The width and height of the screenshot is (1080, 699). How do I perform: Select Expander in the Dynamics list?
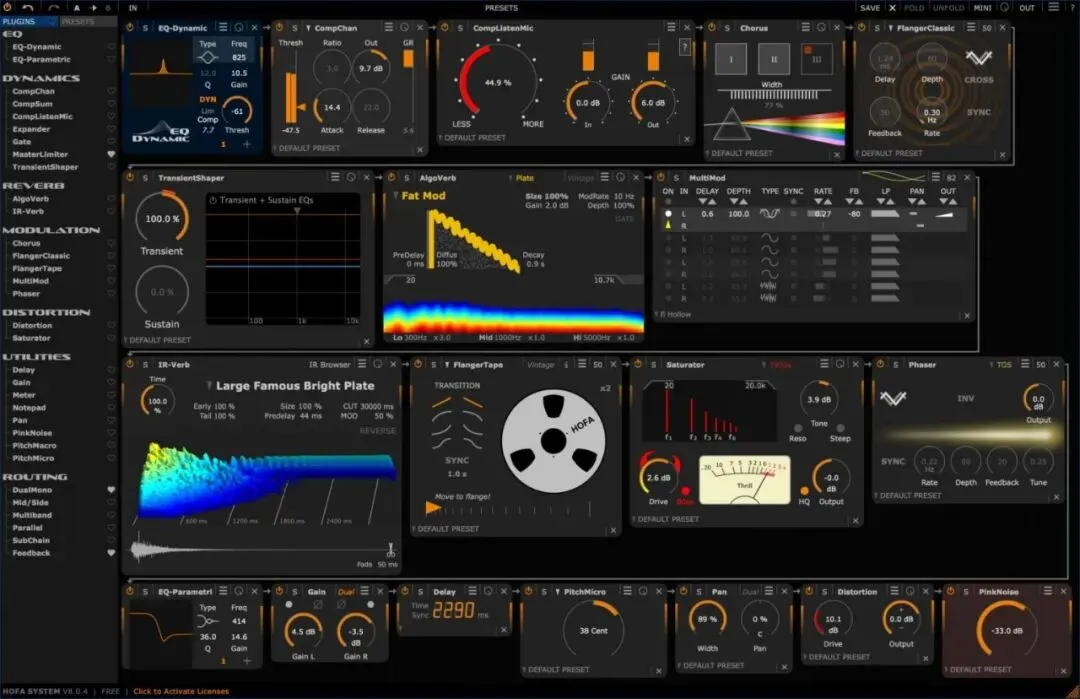pos(31,129)
